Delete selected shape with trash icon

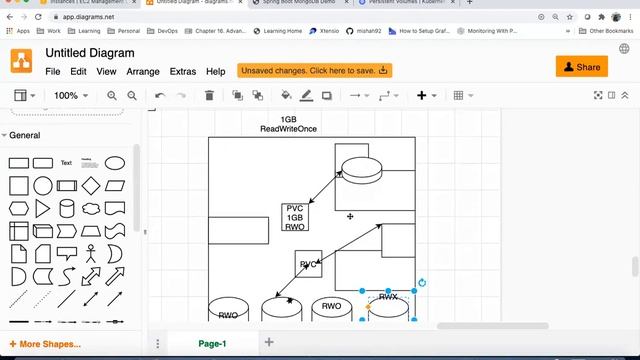pyautogui.click(x=209, y=96)
